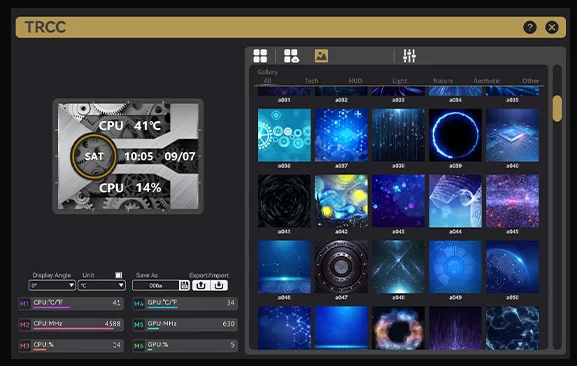Choose galaxy thumbnail a045
577x366 pixels.
click(512, 201)
